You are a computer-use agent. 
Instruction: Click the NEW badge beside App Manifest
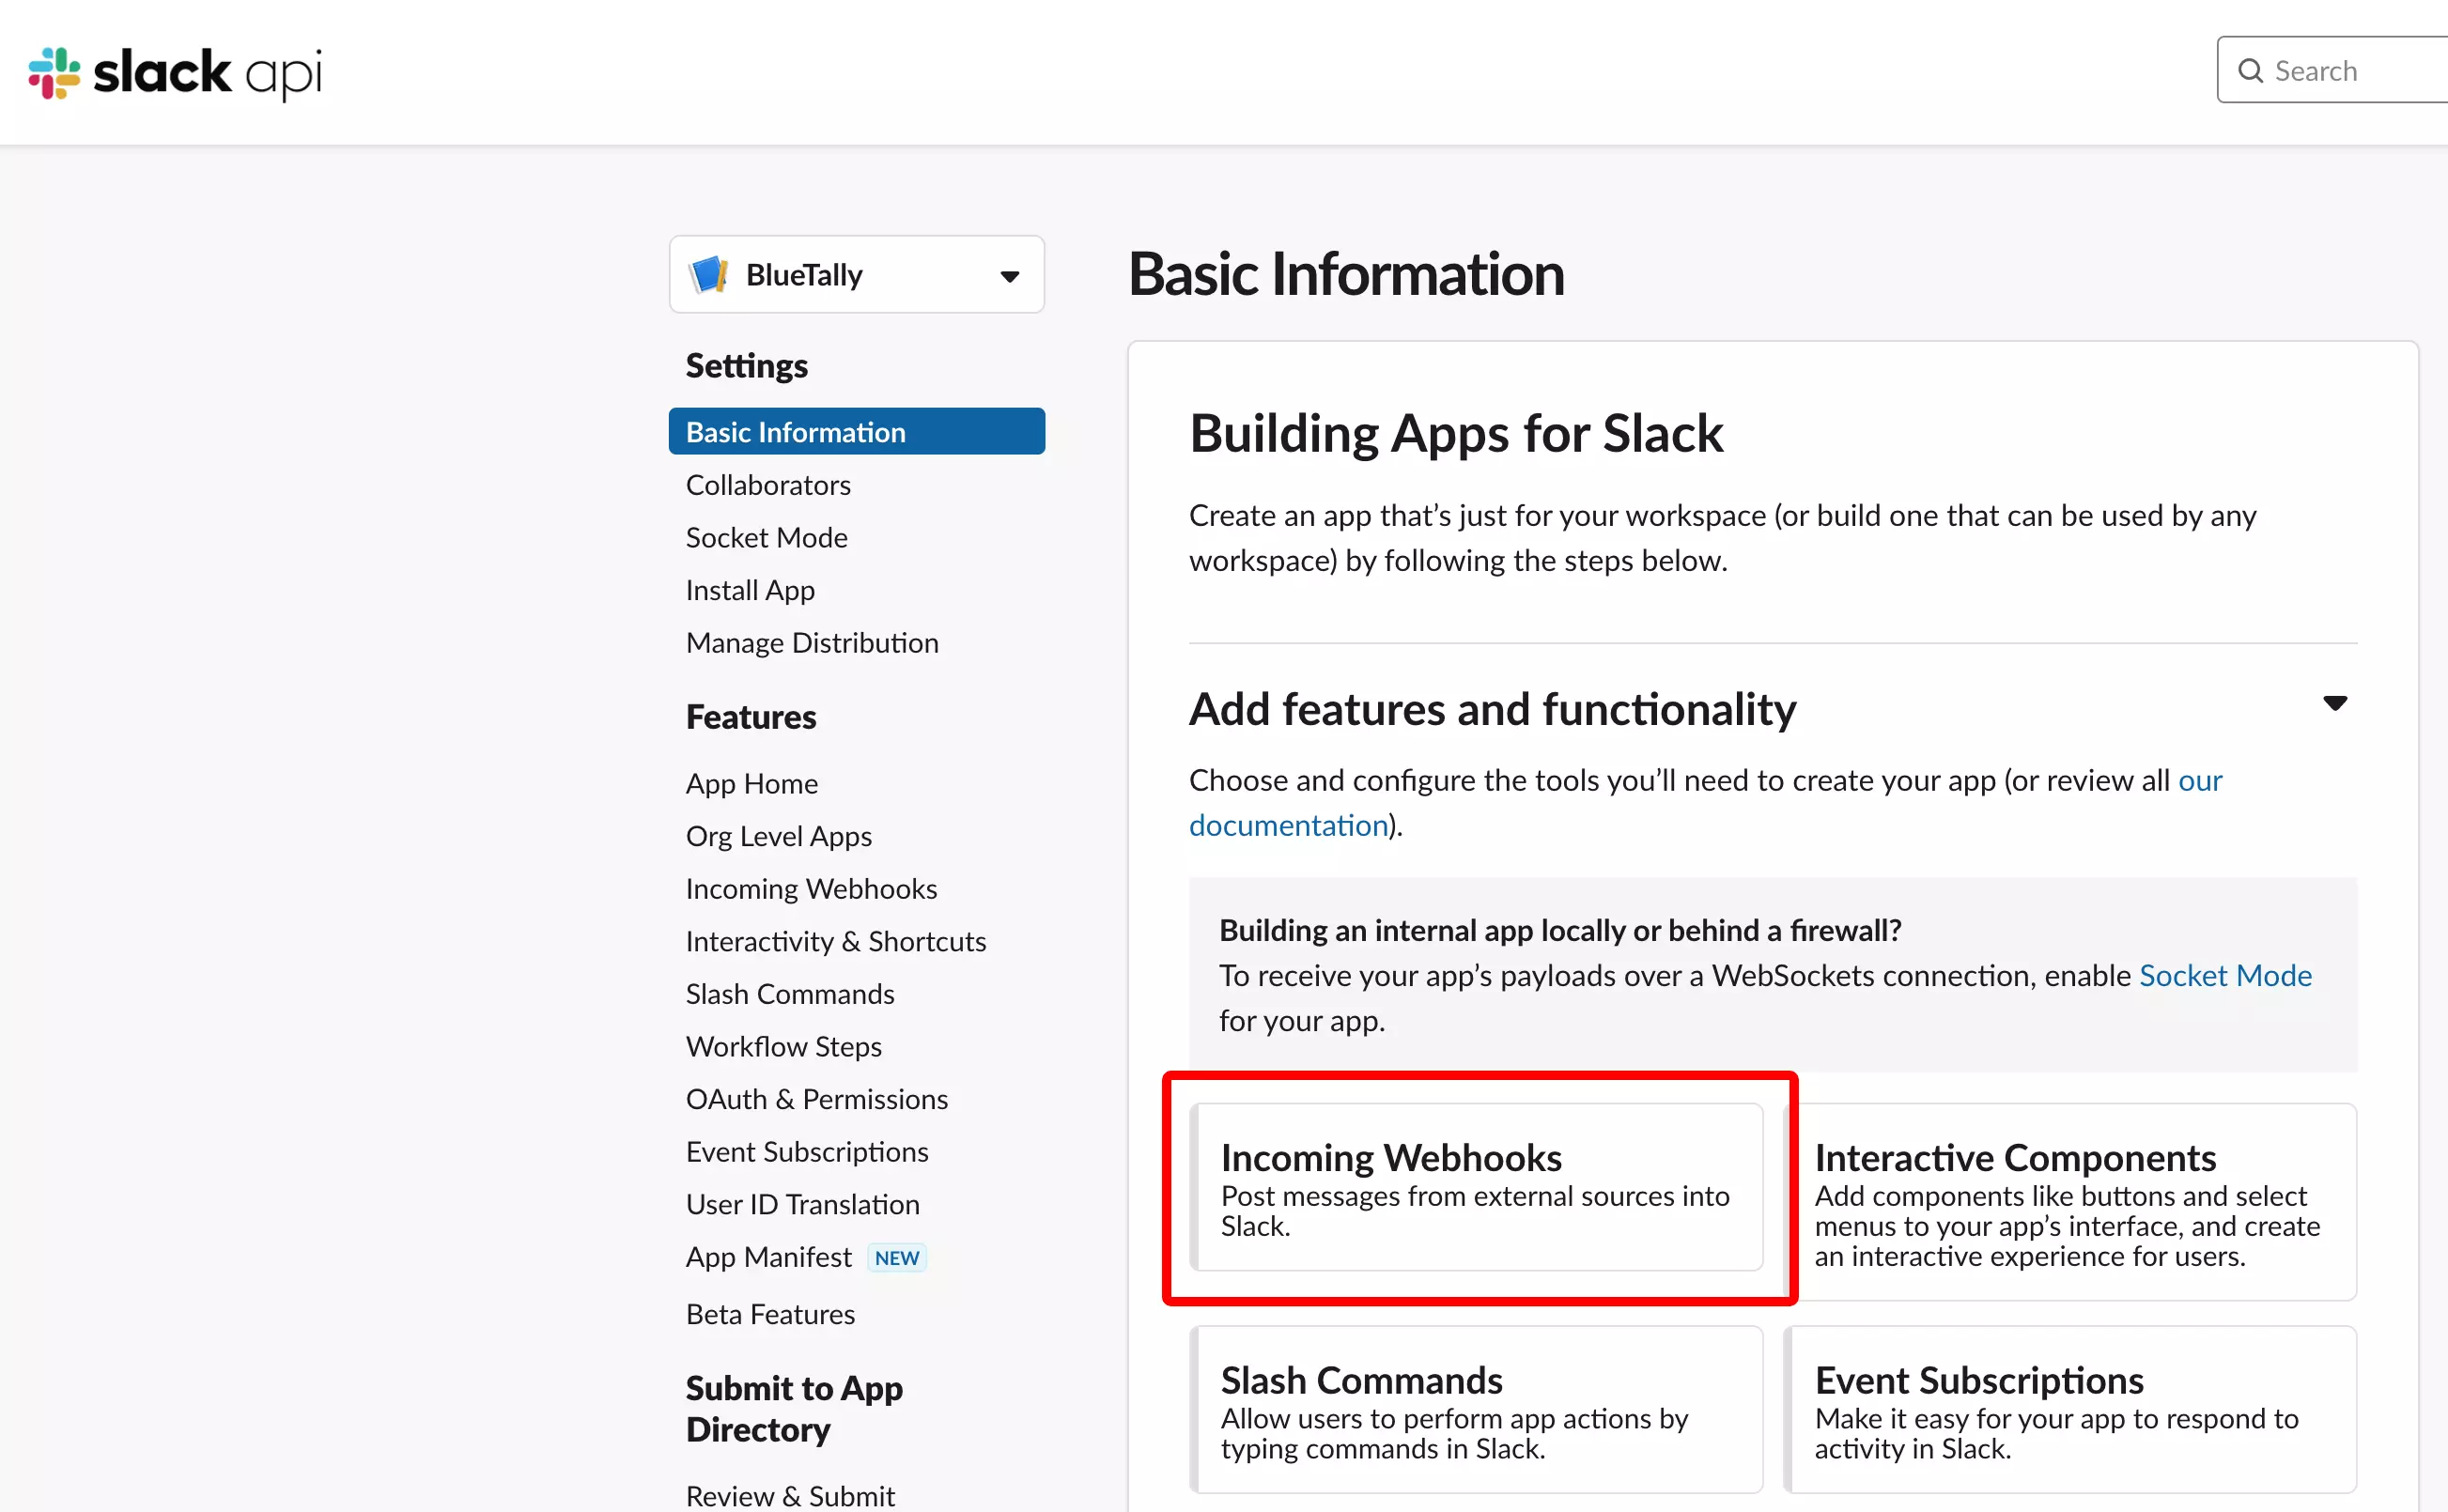point(897,1258)
